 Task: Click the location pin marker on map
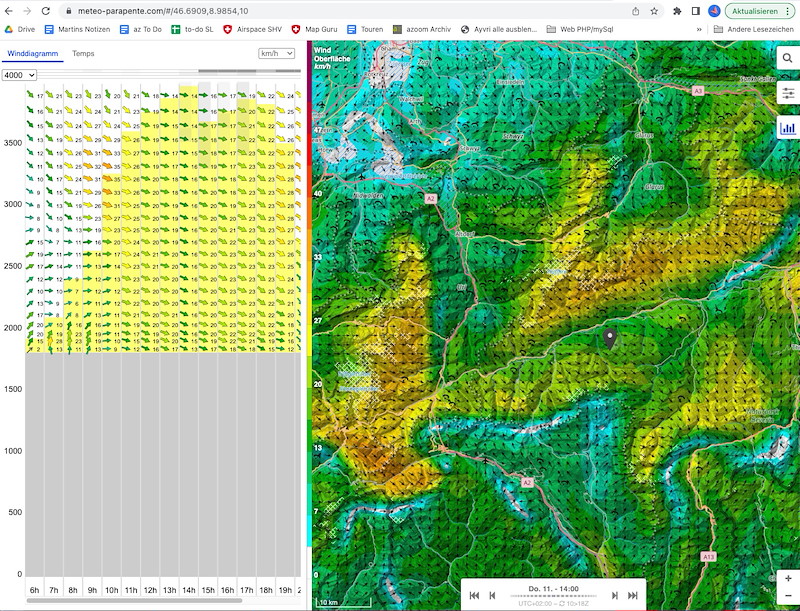click(x=609, y=338)
